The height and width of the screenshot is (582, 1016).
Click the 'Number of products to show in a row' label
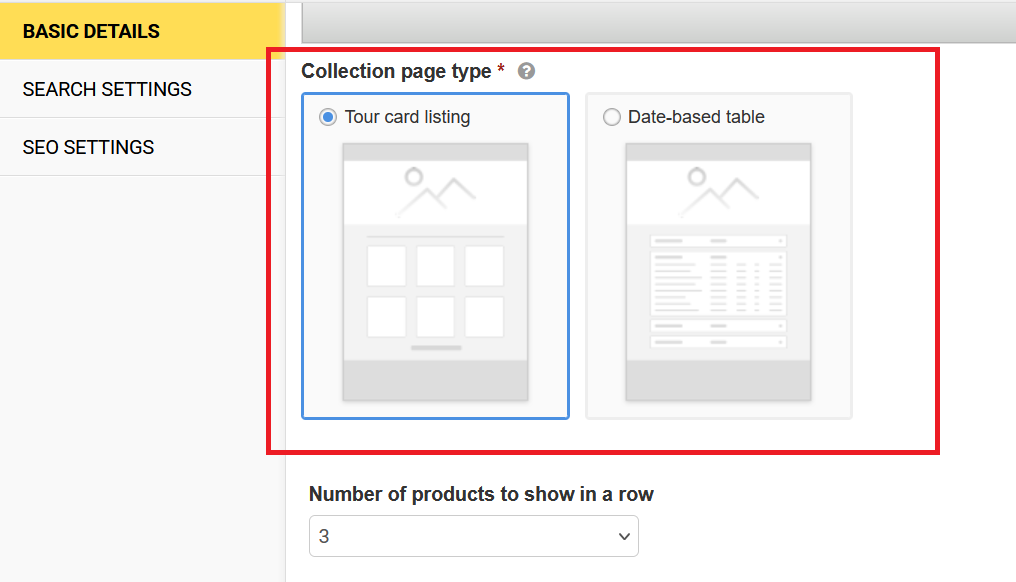point(481,494)
